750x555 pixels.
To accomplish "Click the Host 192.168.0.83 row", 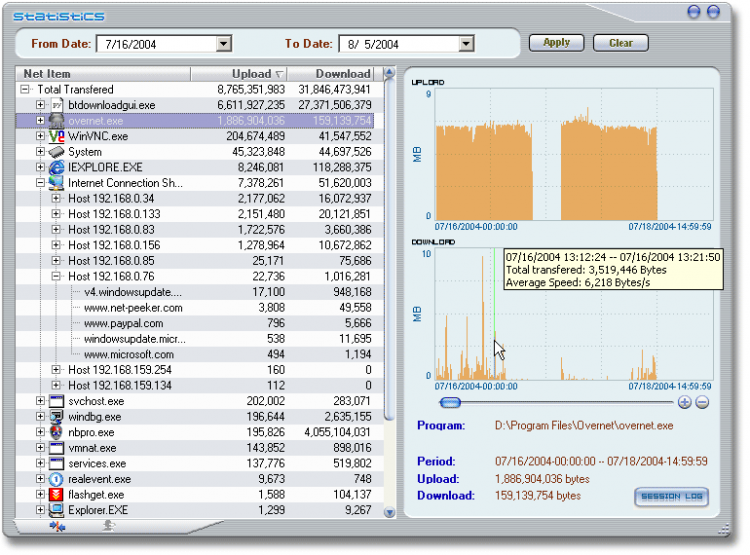I will coord(199,230).
